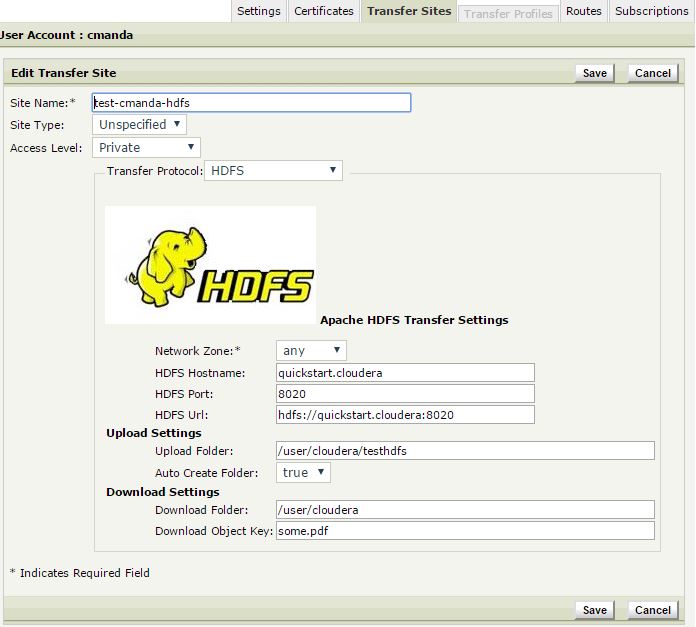This screenshot has height=627, width=696.
Task: Click the top Save button
Action: click(x=595, y=73)
